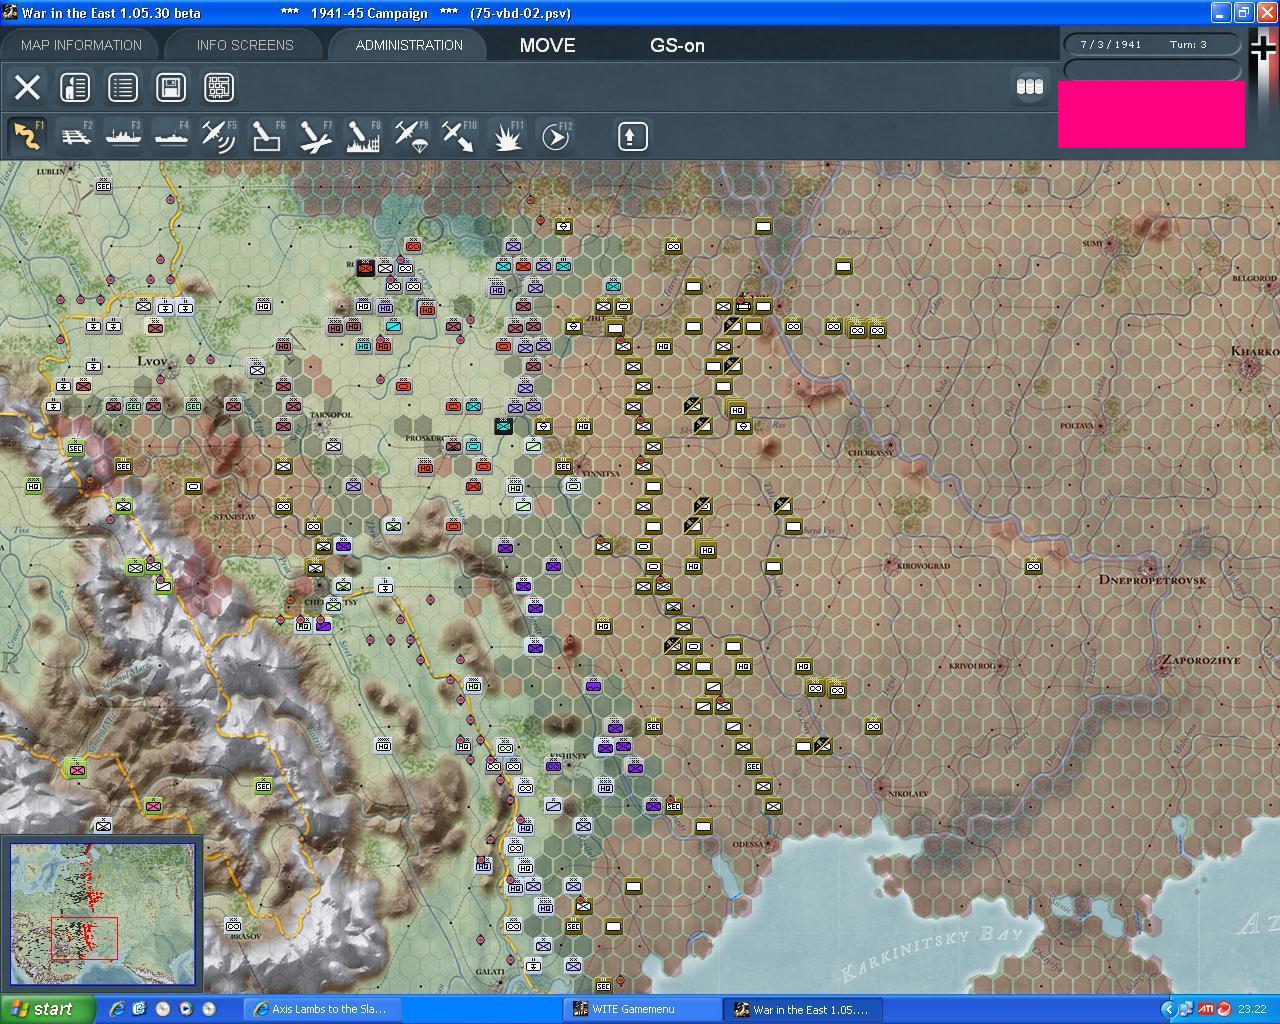Select the Air Recon mode (F5) icon

[219, 136]
